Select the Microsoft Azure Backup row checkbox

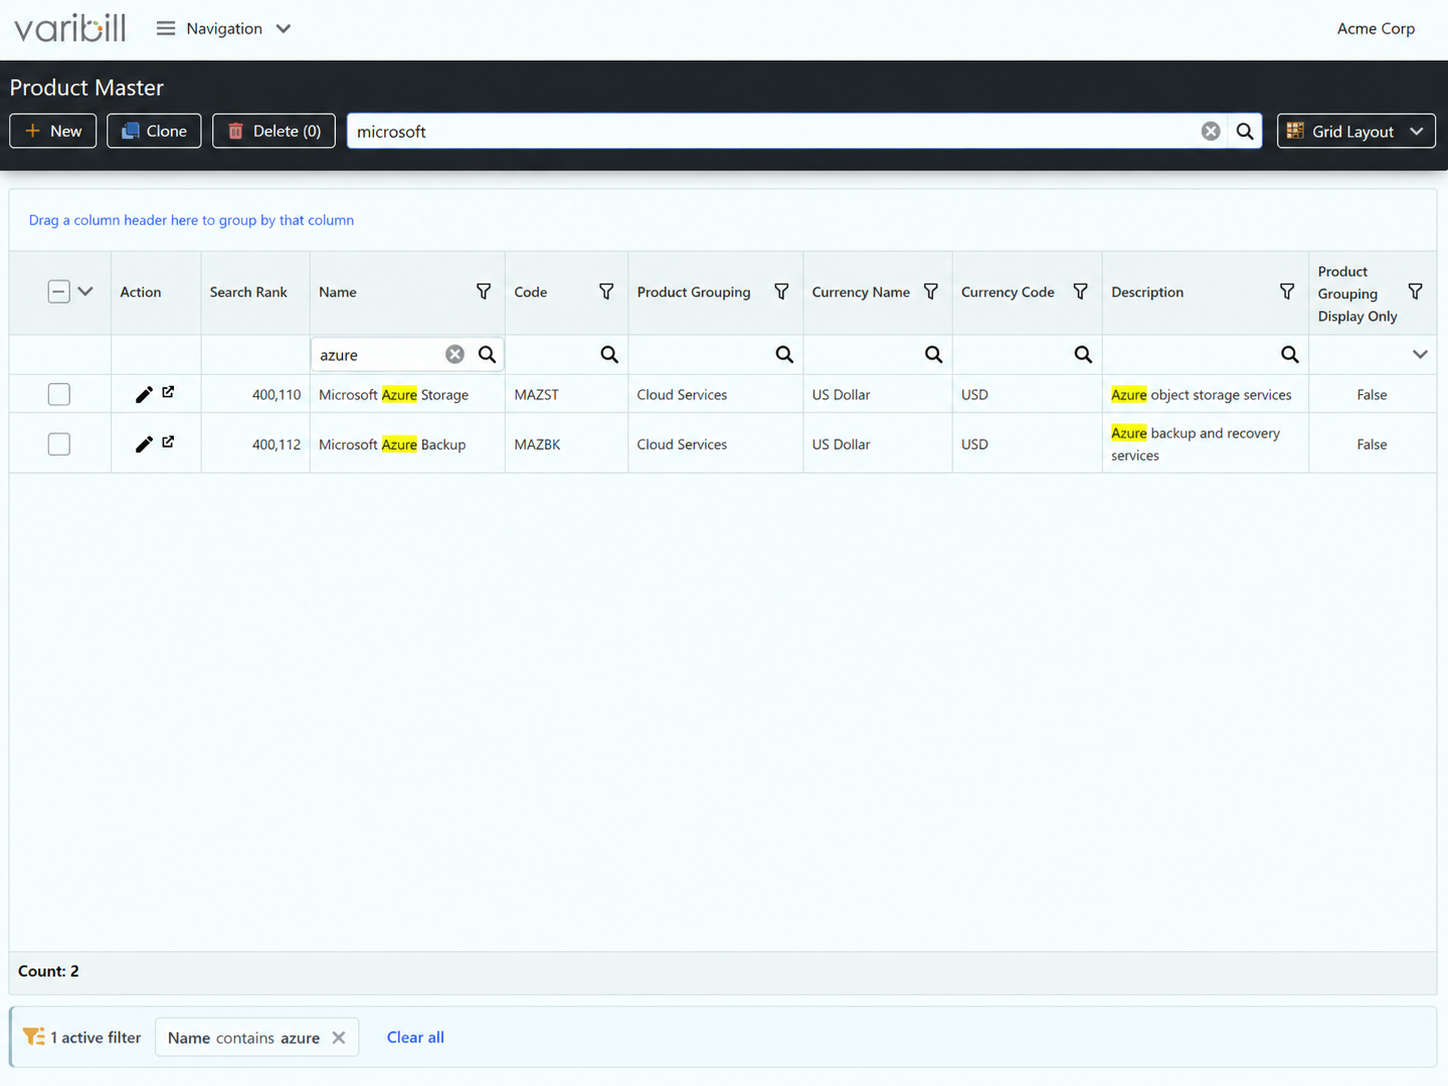coord(59,444)
